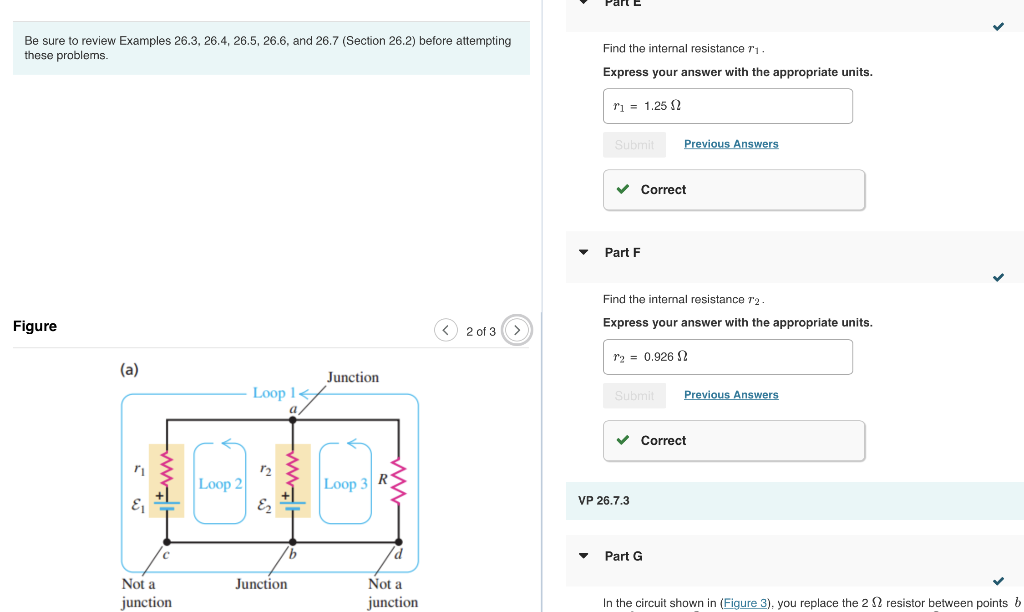Image resolution: width=1024 pixels, height=612 pixels.
Task: Click the Submit button in Part F
Action: [634, 395]
